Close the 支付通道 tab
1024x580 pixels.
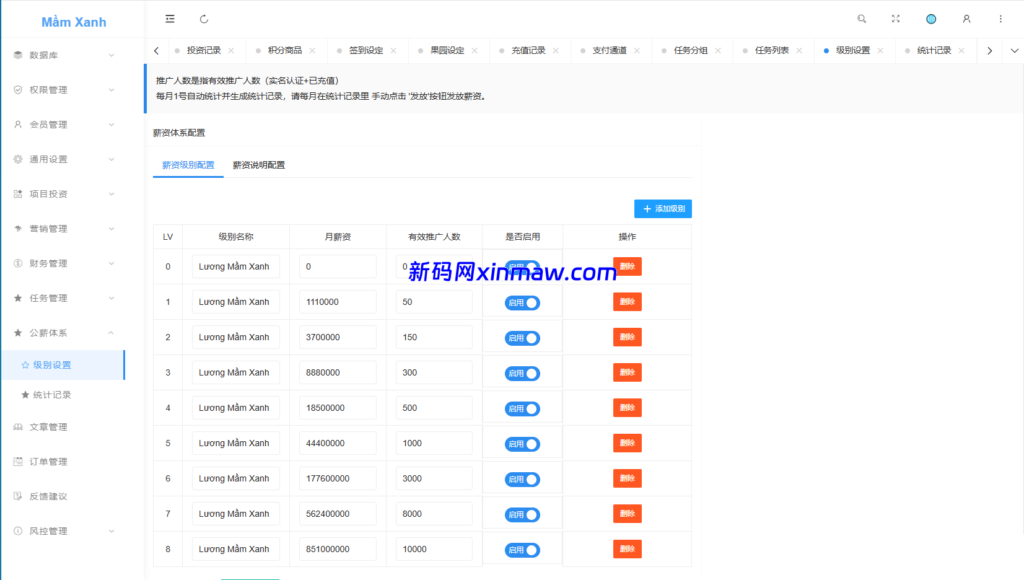click(637, 50)
